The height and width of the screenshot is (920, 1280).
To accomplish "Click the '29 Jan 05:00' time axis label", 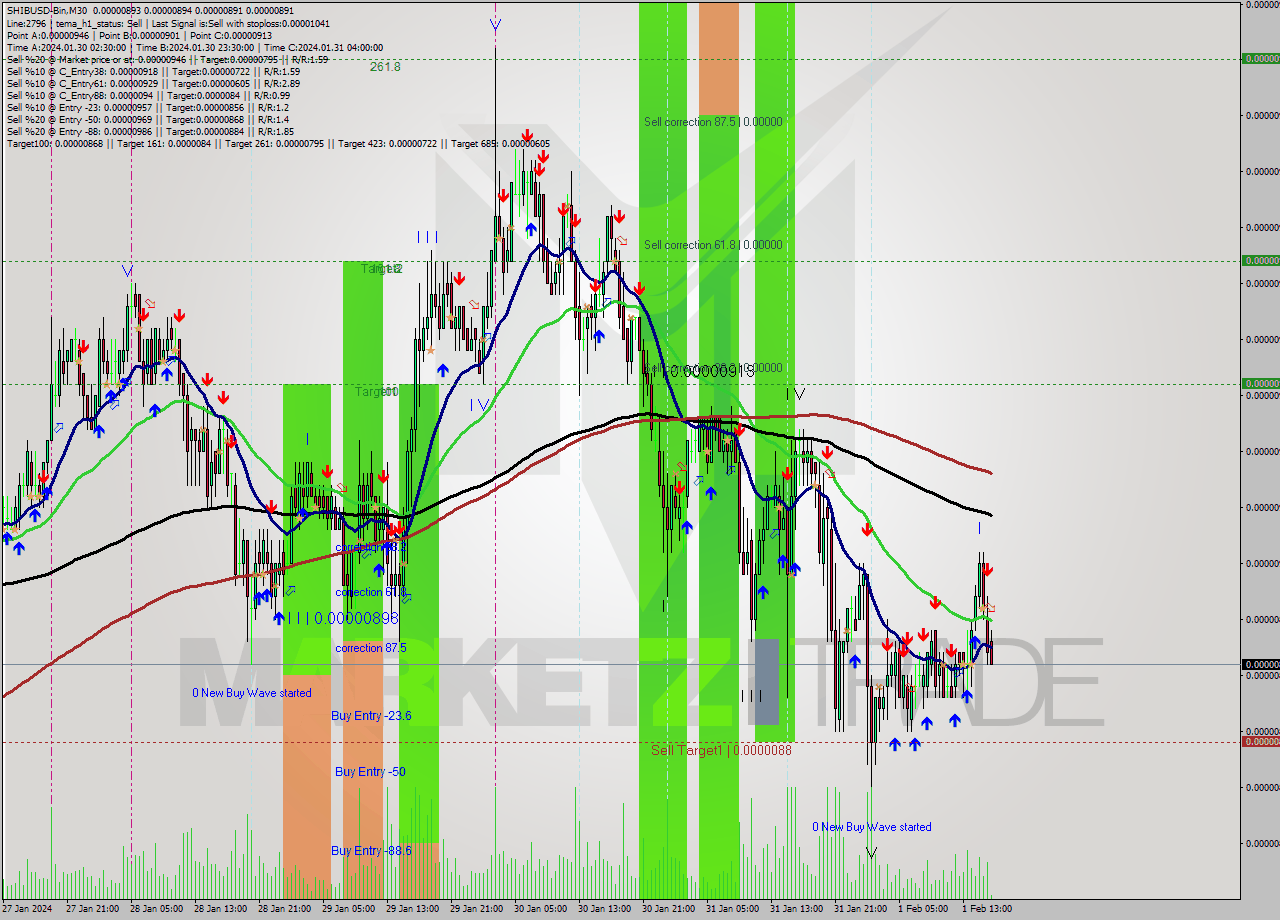I will [348, 909].
